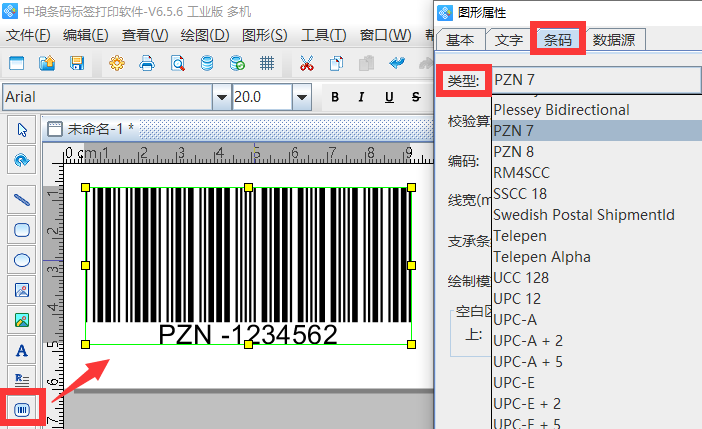
Task: Select the PZN barcode object on canvas
Action: (x=248, y=266)
